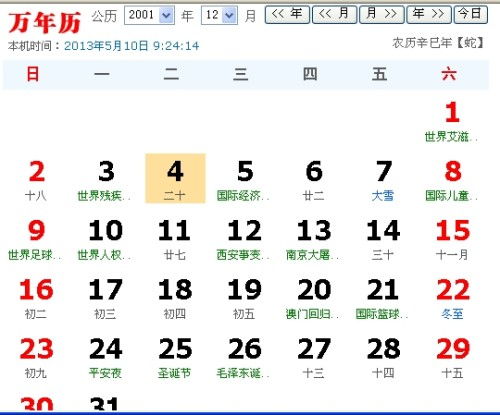This screenshot has width=500, height=415.
Task: Go to next year with 年 >> button
Action: [x=429, y=14]
